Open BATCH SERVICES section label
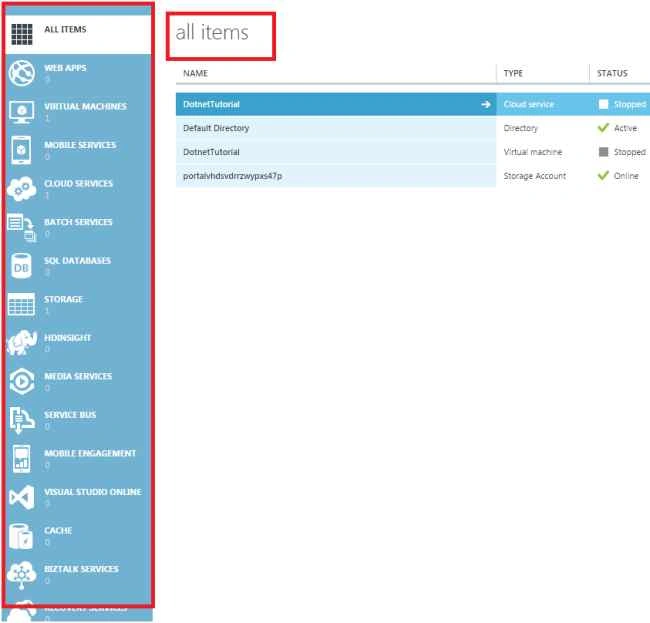 click(78, 222)
